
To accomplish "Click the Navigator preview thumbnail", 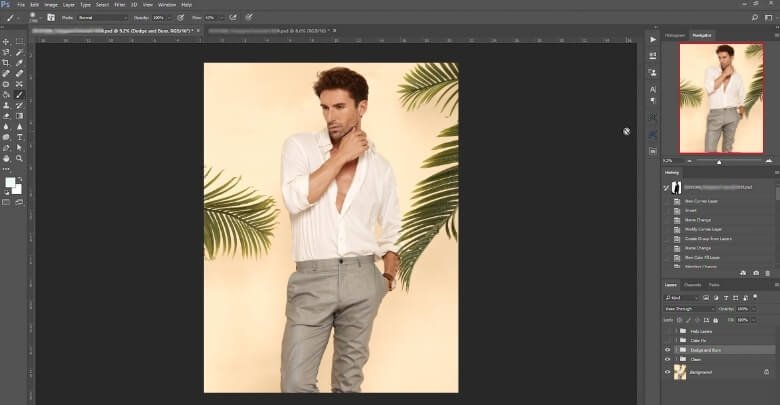I will click(721, 98).
